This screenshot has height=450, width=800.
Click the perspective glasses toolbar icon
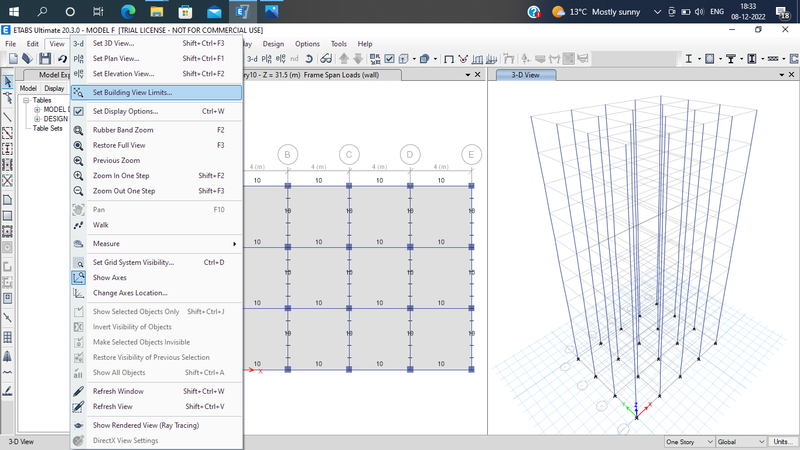coord(326,59)
